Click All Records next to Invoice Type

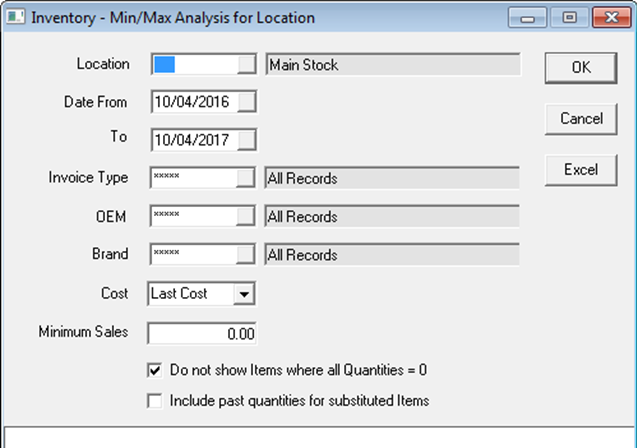point(392,178)
